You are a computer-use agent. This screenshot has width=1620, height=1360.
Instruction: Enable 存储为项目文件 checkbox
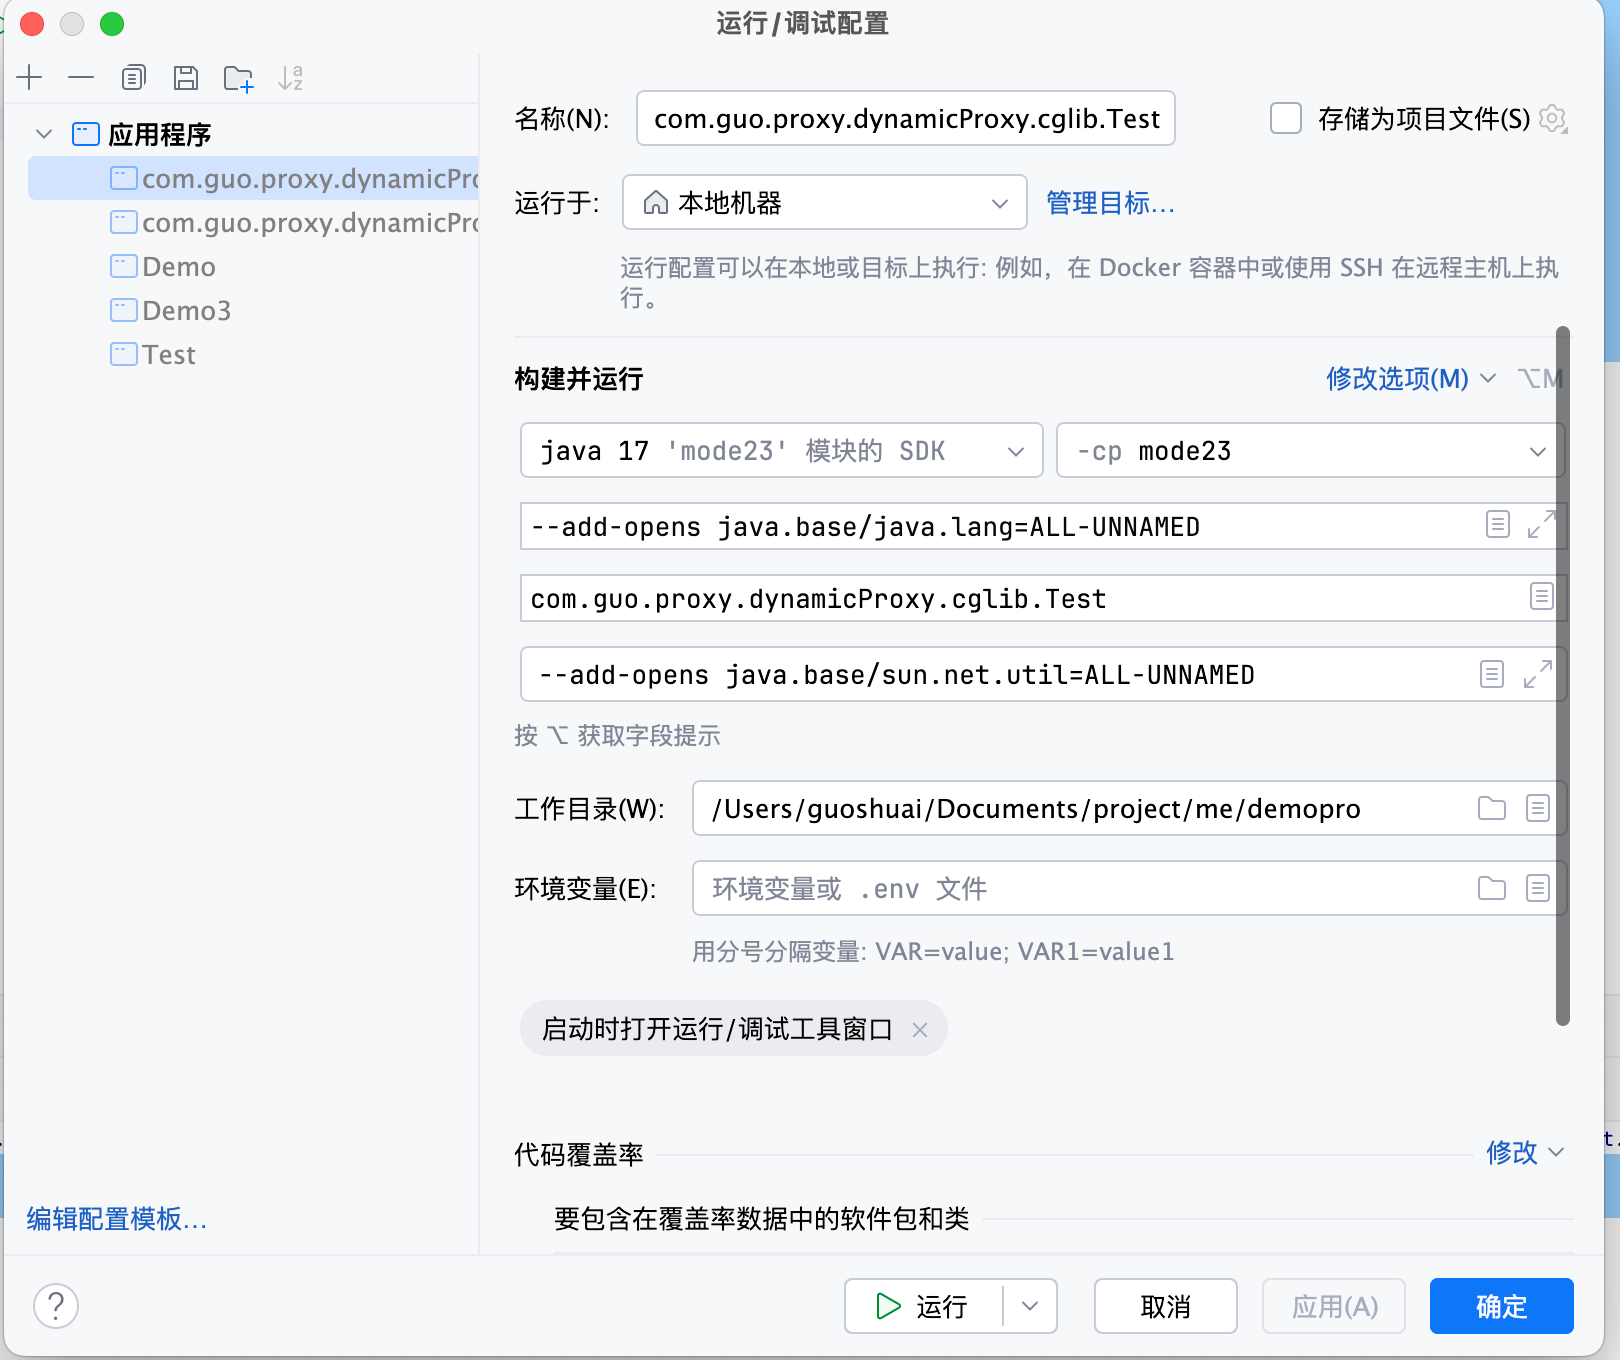[1286, 118]
